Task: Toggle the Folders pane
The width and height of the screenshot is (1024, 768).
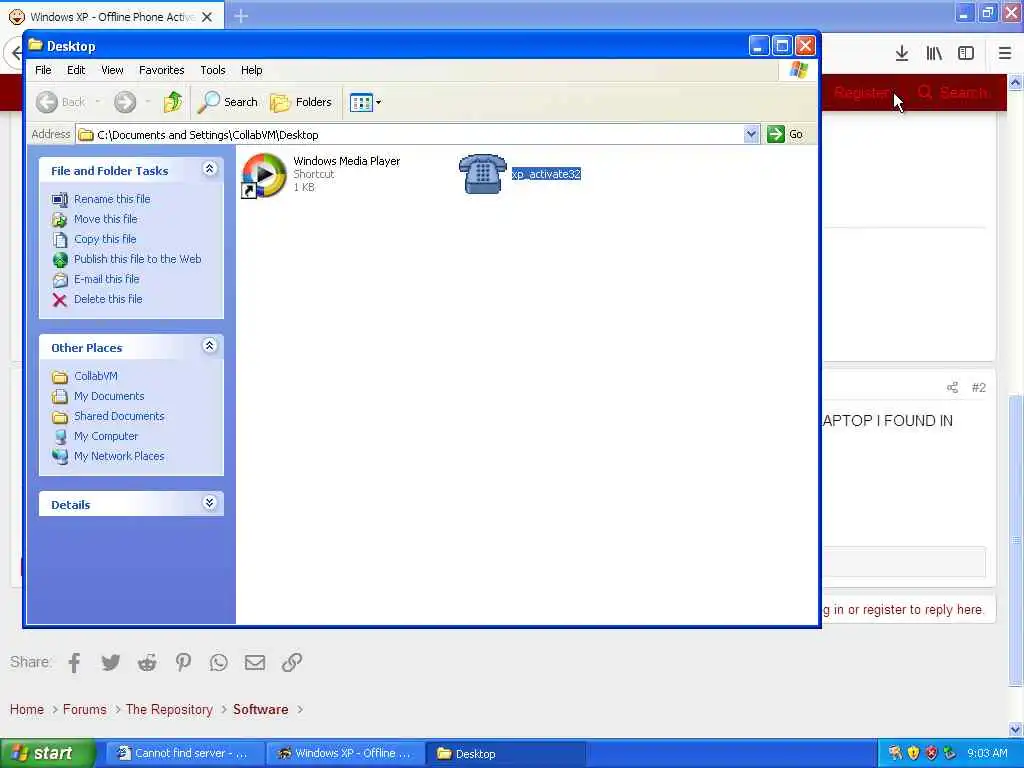Action: click(x=301, y=102)
